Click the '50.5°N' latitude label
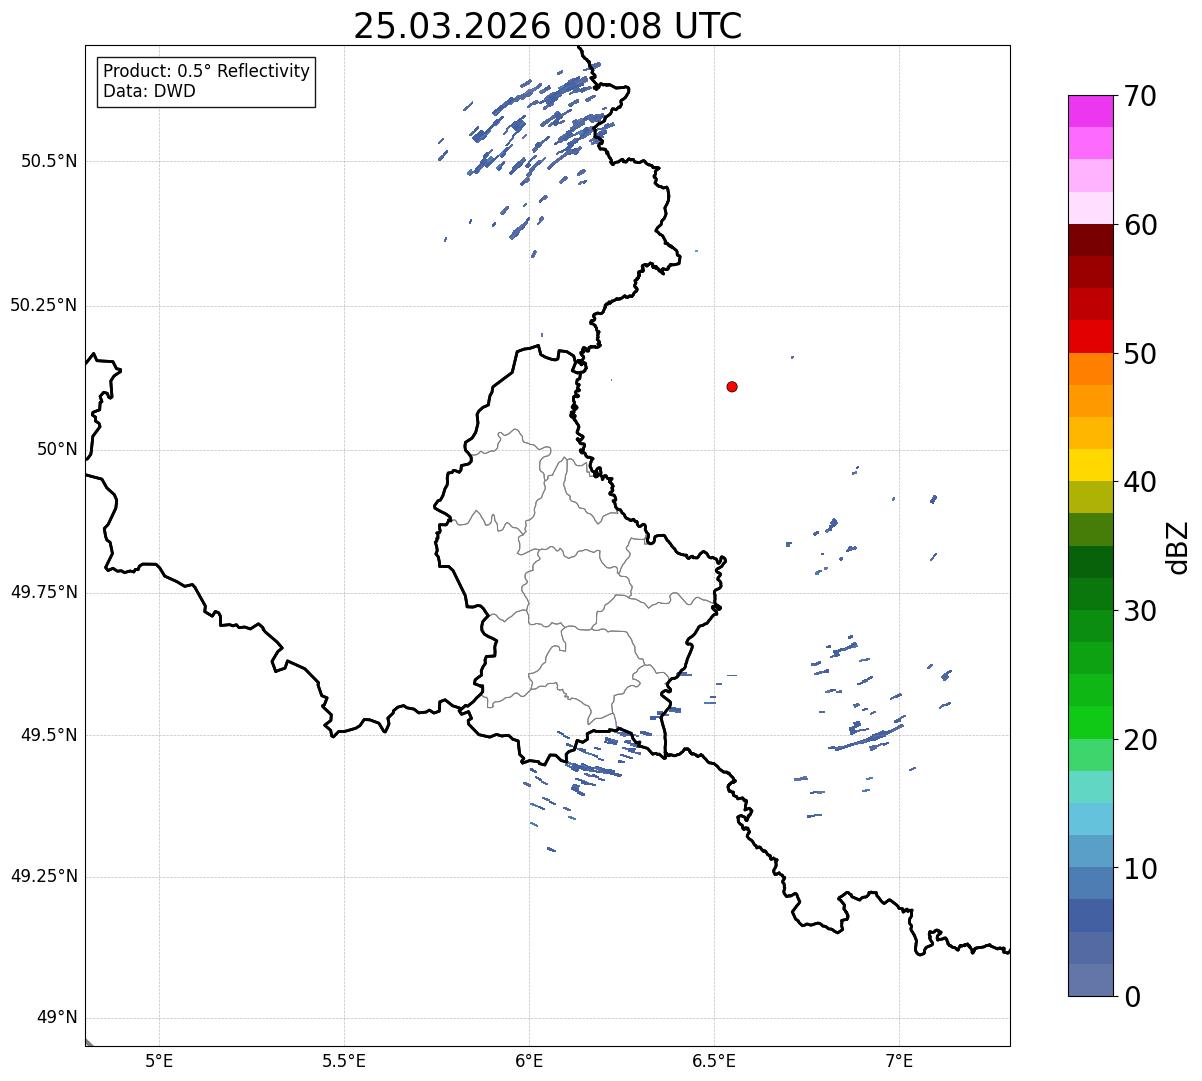The image size is (1202, 1081). [48, 161]
